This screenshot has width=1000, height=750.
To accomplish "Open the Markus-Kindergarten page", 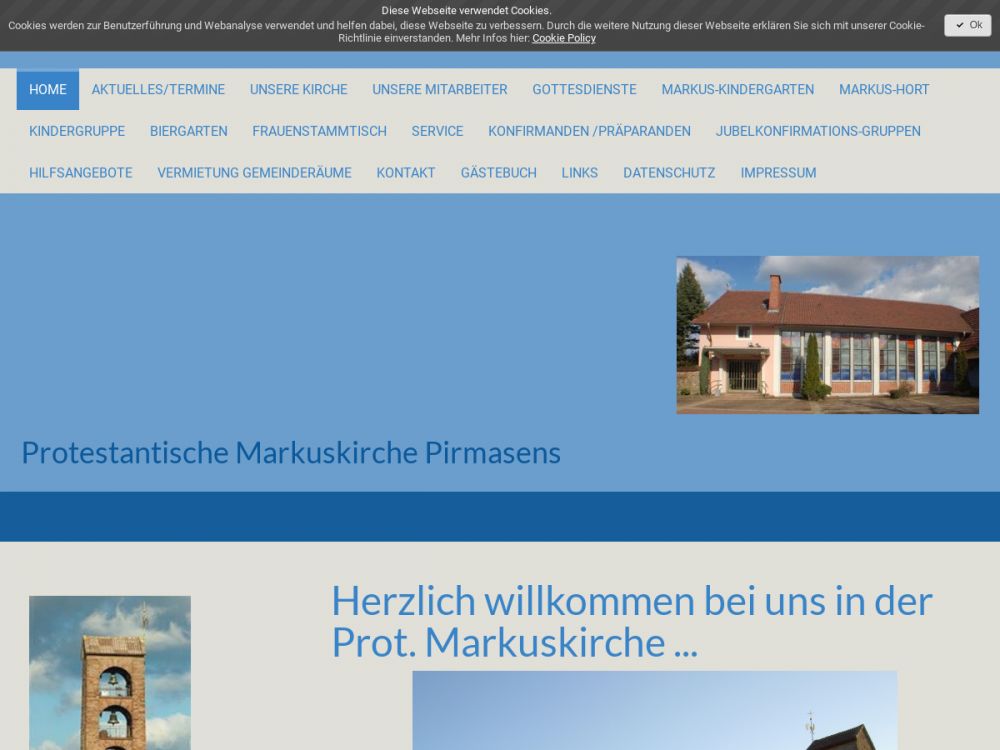I will [x=737, y=90].
